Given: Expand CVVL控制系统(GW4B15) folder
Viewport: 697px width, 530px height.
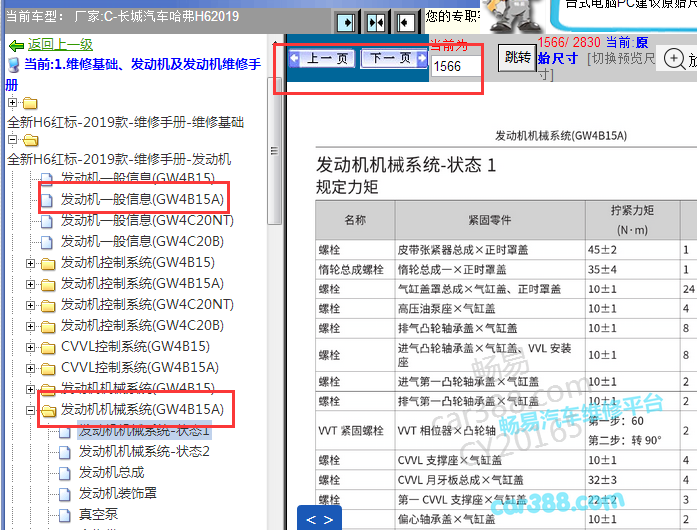Looking at the screenshot, I should click(x=30, y=347).
